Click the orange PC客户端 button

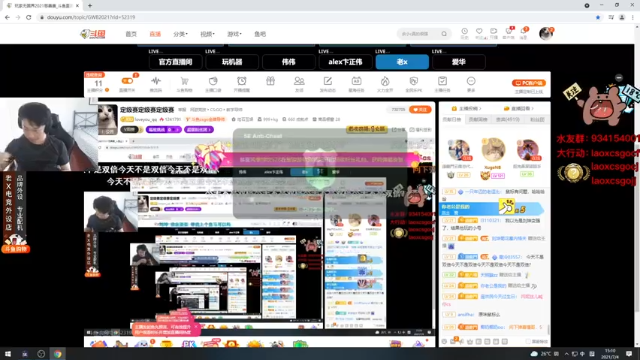[x=529, y=83]
